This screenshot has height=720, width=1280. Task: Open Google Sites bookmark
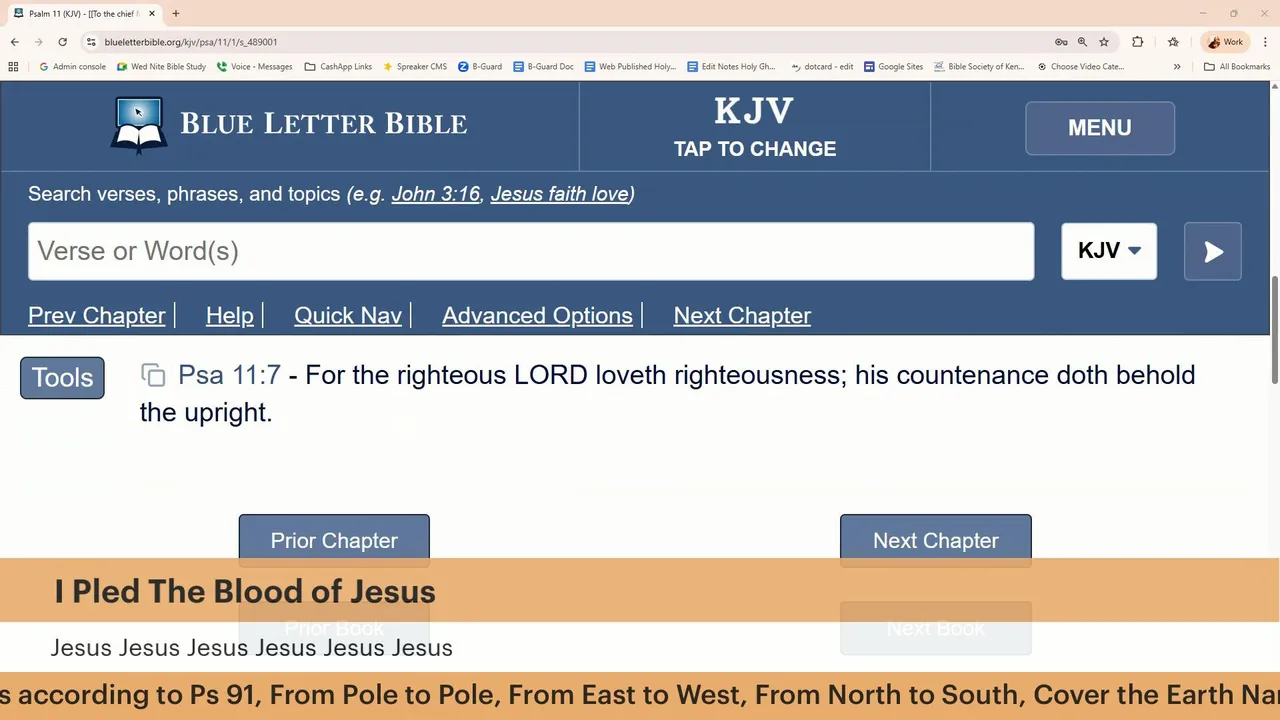(893, 67)
